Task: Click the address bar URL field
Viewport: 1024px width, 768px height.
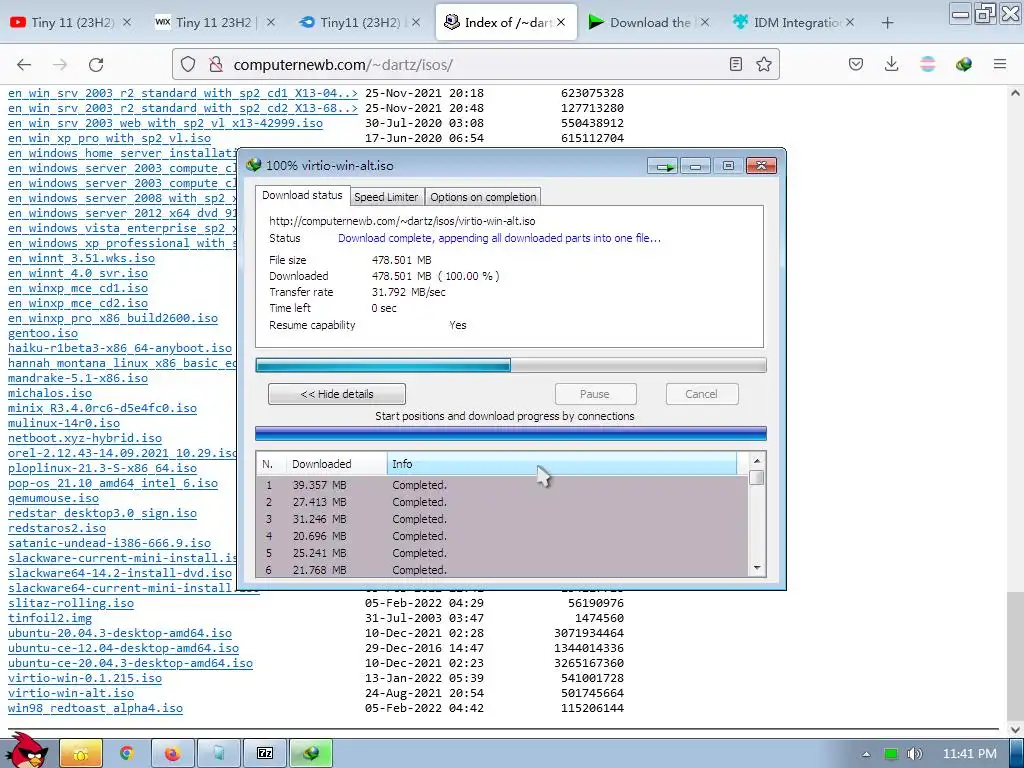Action: [x=477, y=65]
